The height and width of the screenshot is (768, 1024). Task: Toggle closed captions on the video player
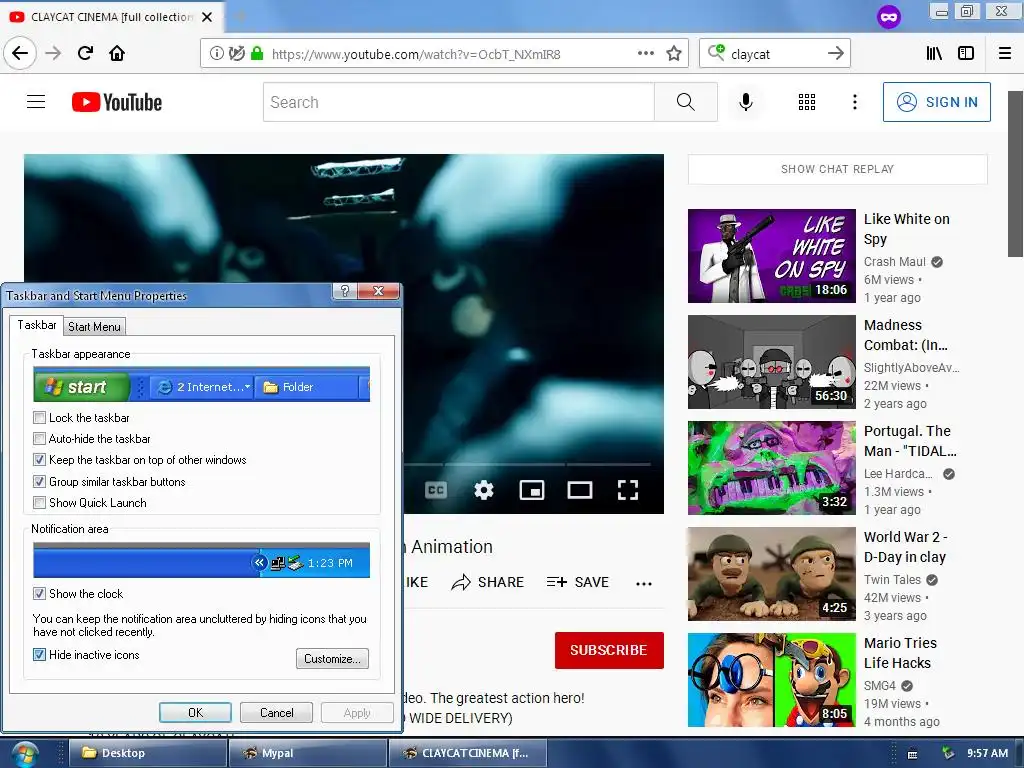pos(436,490)
